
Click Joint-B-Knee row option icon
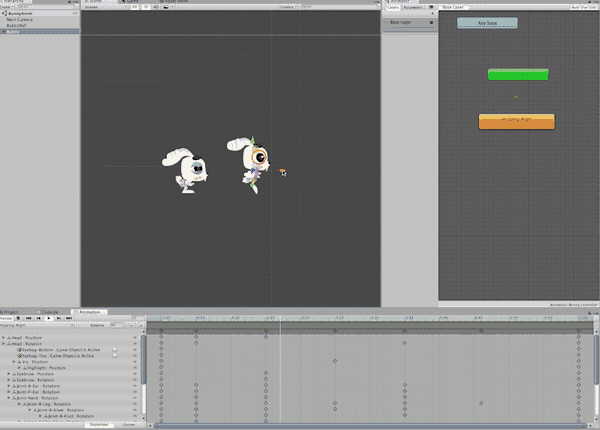[135, 410]
